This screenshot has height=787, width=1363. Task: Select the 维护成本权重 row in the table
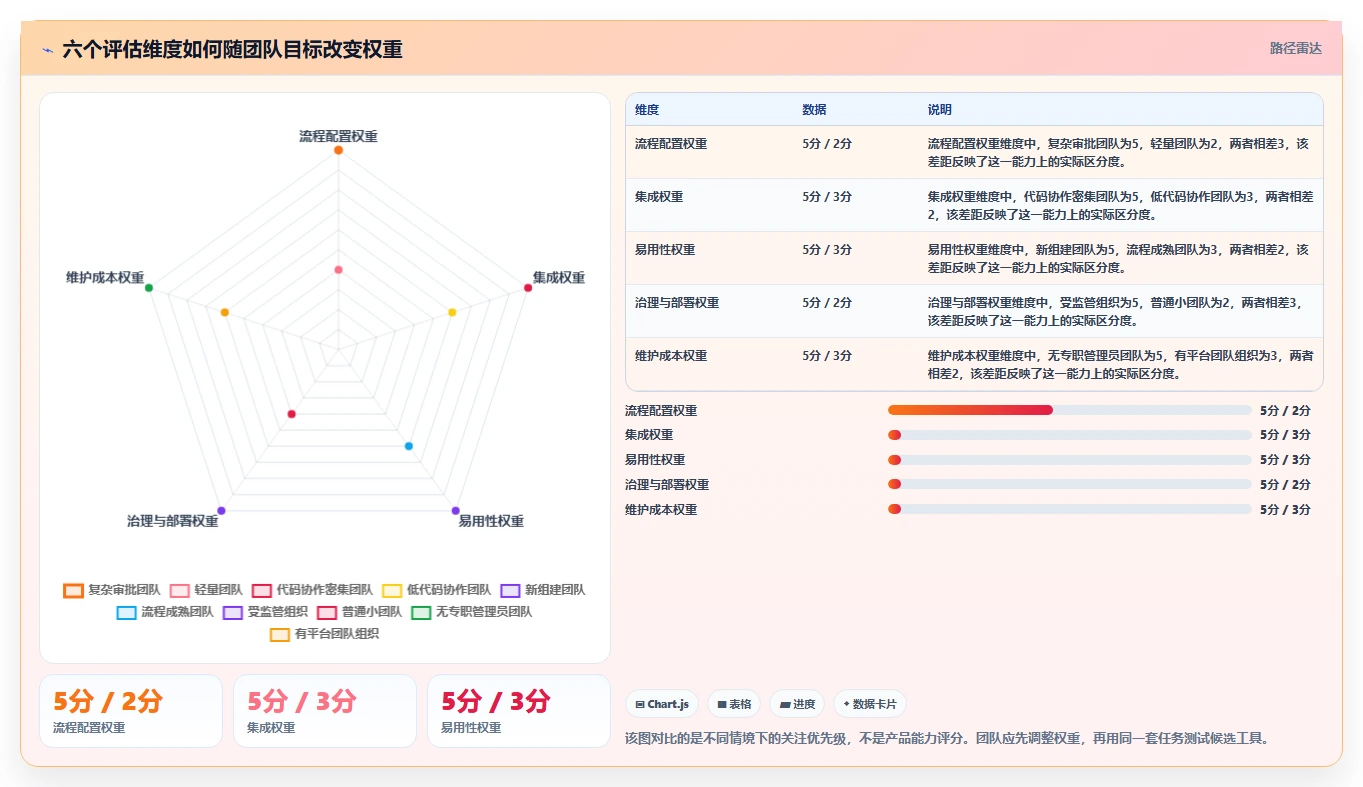[x=974, y=364]
